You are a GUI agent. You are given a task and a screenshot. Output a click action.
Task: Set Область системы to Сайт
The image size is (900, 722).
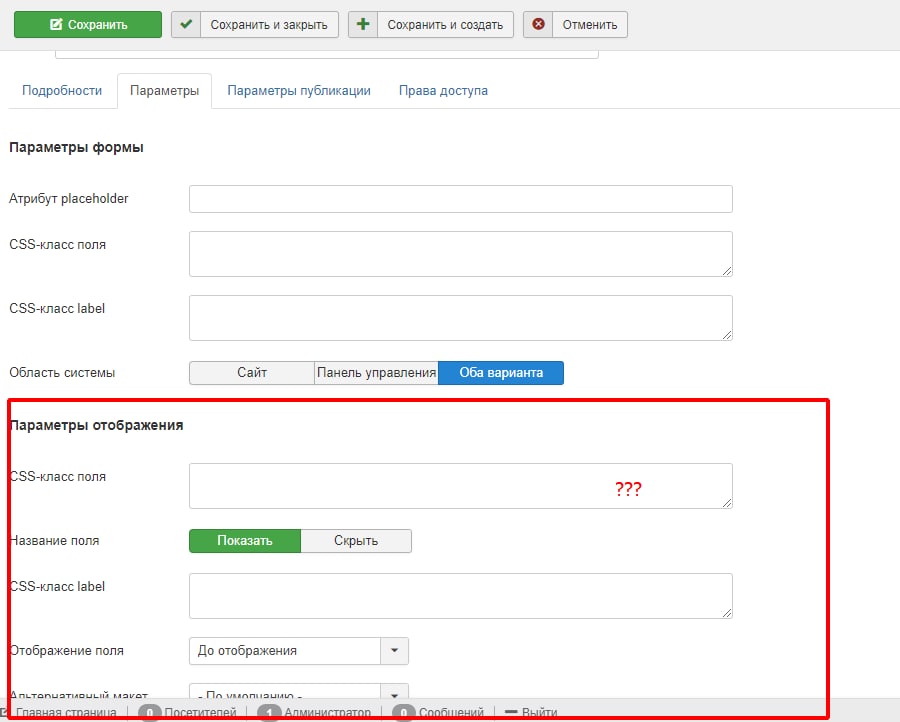(x=252, y=373)
